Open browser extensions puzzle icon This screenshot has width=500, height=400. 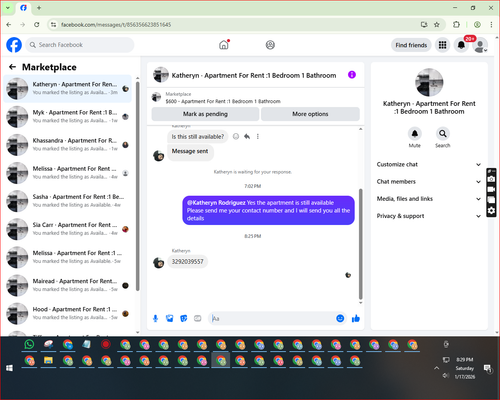click(x=456, y=25)
